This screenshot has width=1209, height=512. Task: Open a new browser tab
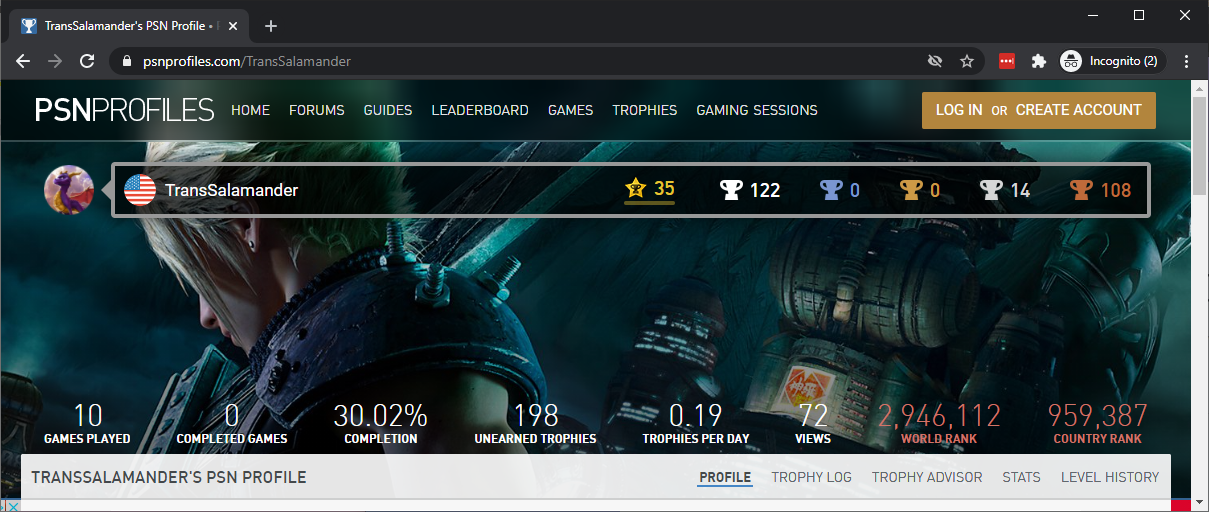tap(270, 26)
